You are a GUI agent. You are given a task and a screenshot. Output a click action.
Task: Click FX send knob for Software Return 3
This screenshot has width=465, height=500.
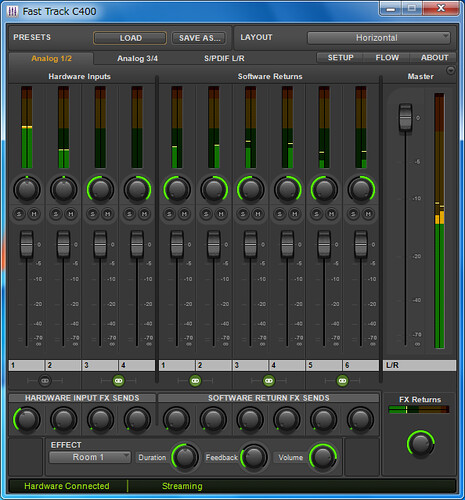point(250,420)
